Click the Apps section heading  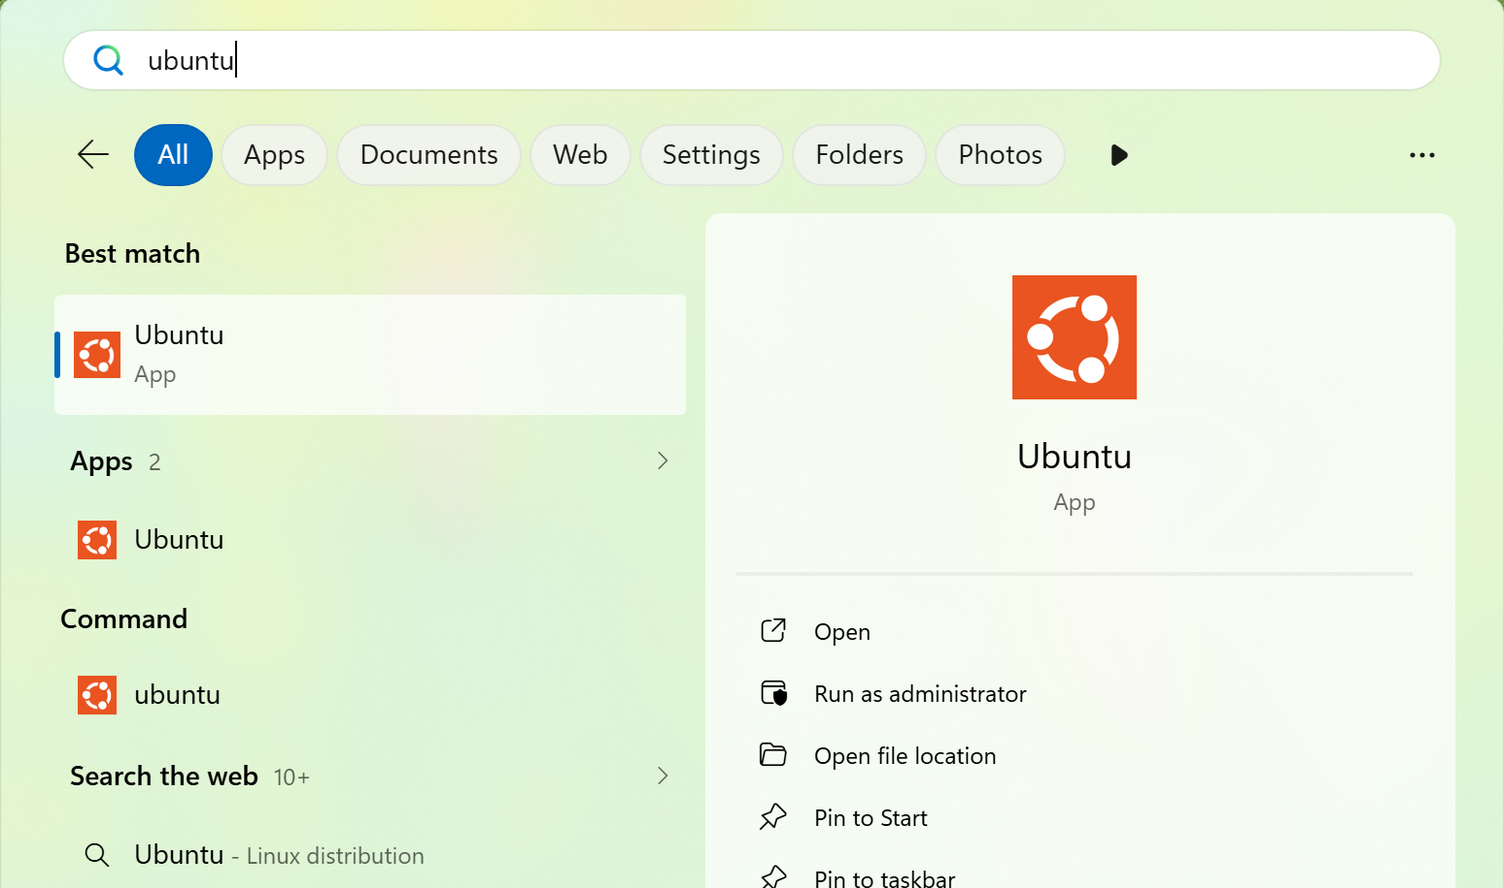click(x=101, y=462)
